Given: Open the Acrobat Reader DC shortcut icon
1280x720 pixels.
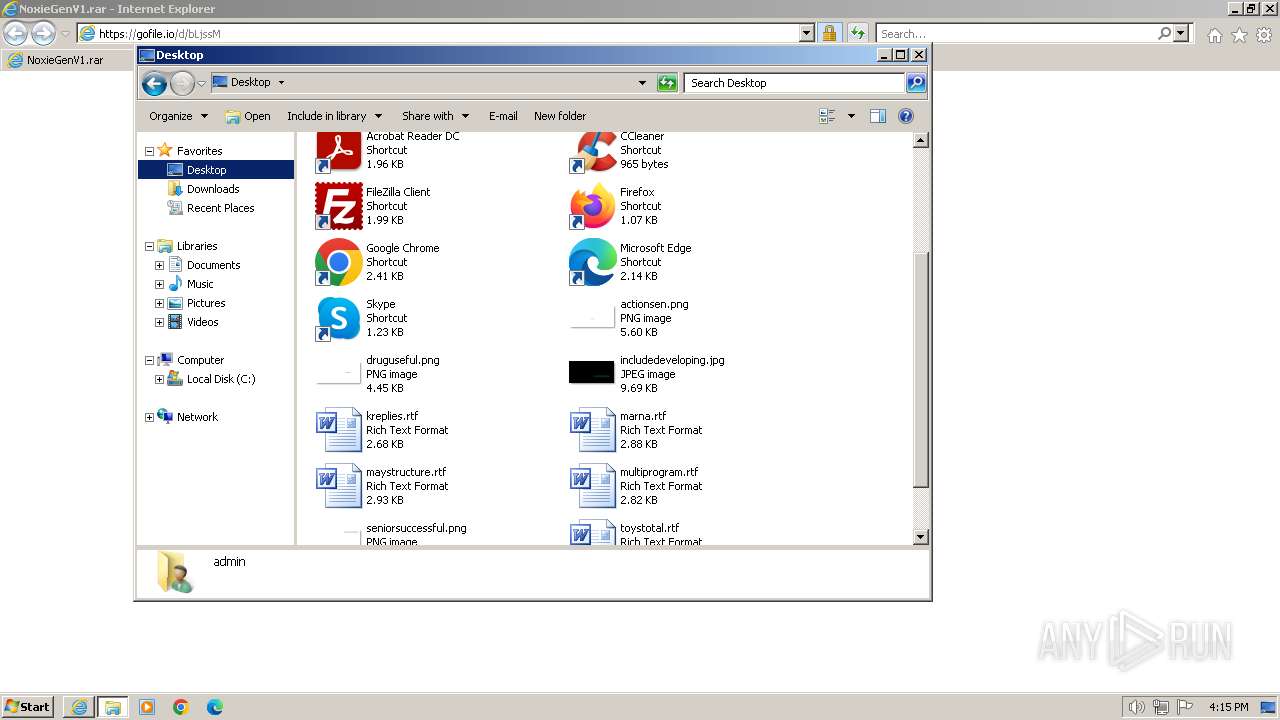Looking at the screenshot, I should (x=338, y=152).
